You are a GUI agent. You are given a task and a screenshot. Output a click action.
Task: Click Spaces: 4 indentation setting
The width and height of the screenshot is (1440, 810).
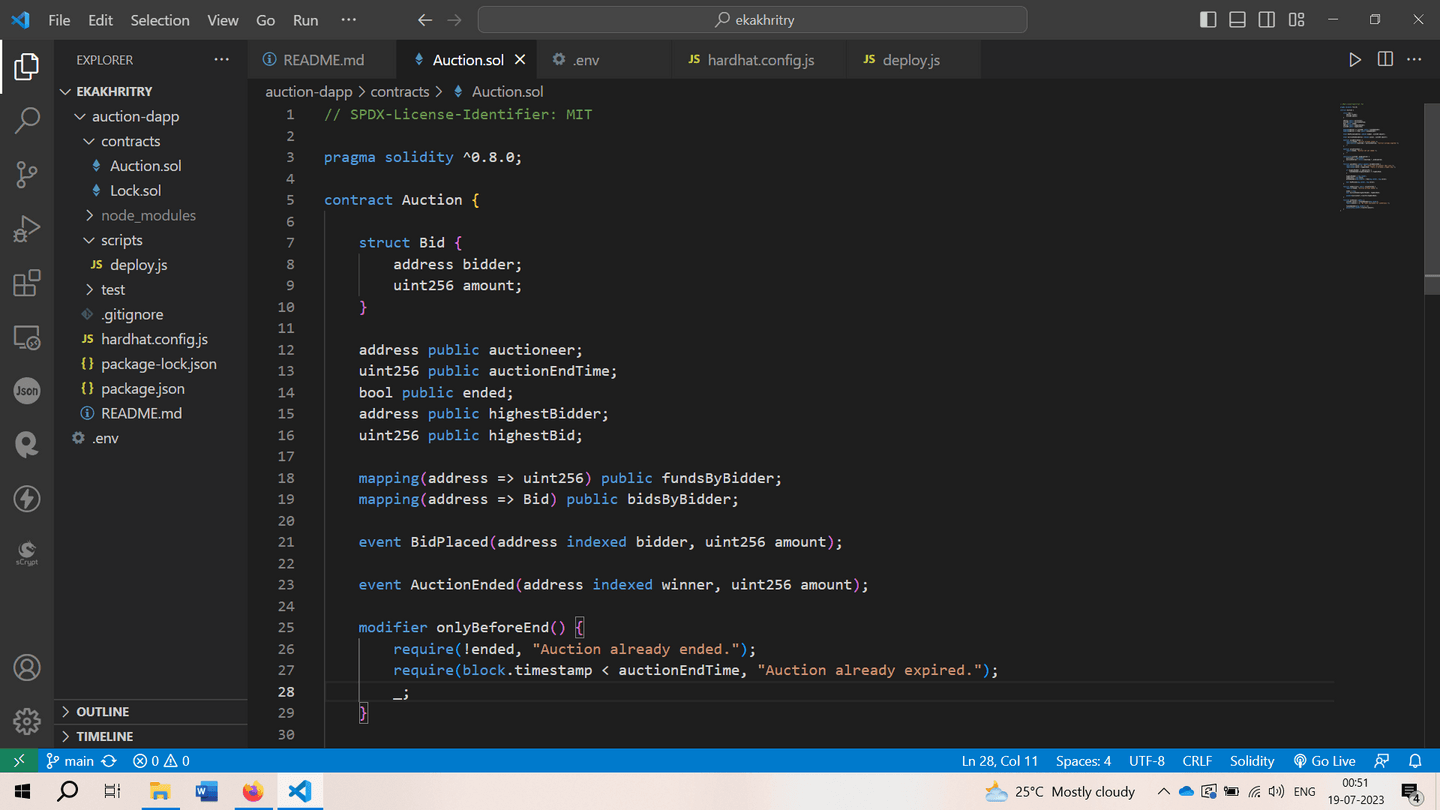[1084, 761]
